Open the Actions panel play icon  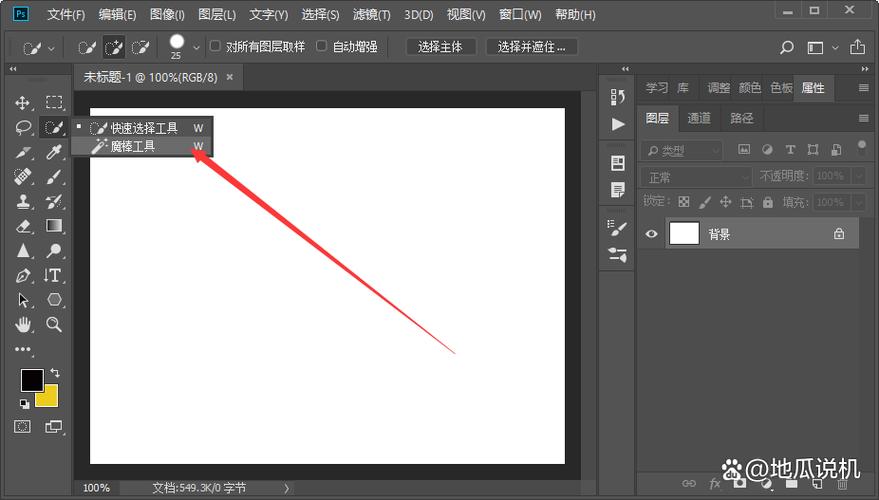point(618,124)
